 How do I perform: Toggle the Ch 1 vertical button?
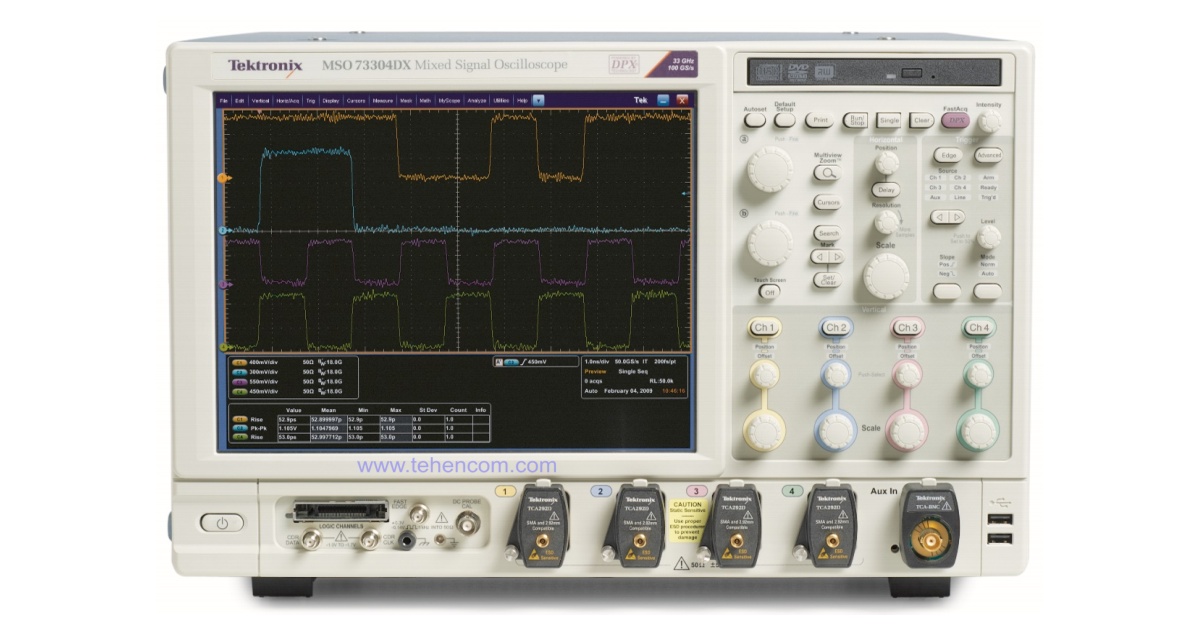point(765,328)
